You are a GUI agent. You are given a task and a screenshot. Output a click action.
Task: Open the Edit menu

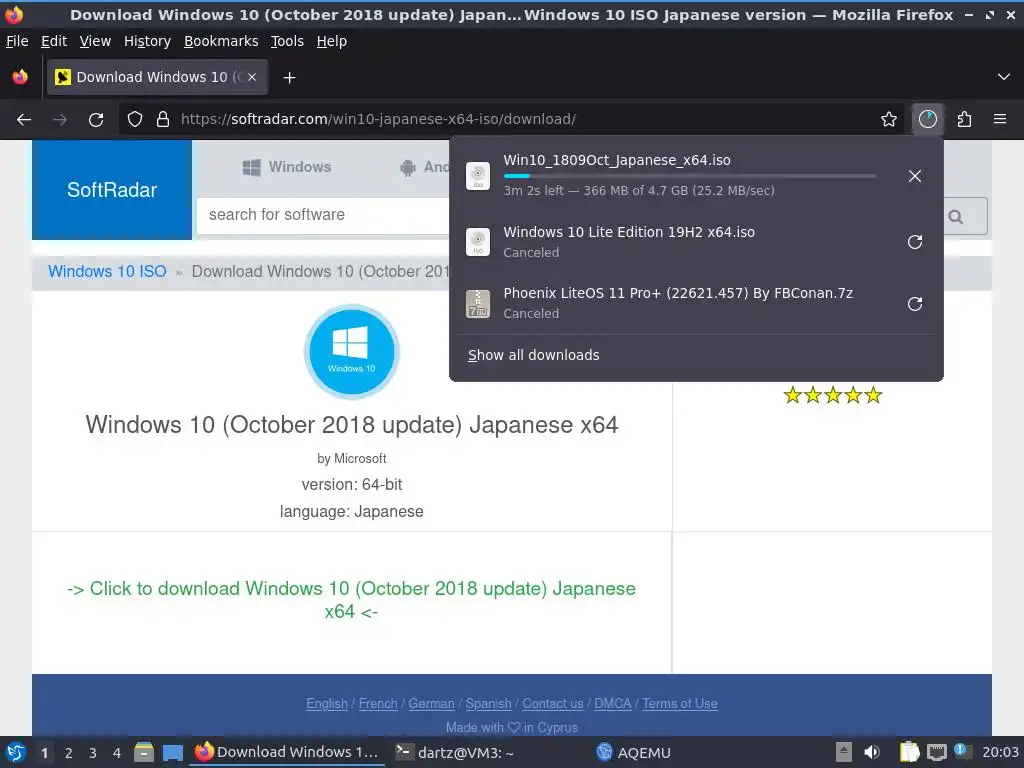point(54,41)
